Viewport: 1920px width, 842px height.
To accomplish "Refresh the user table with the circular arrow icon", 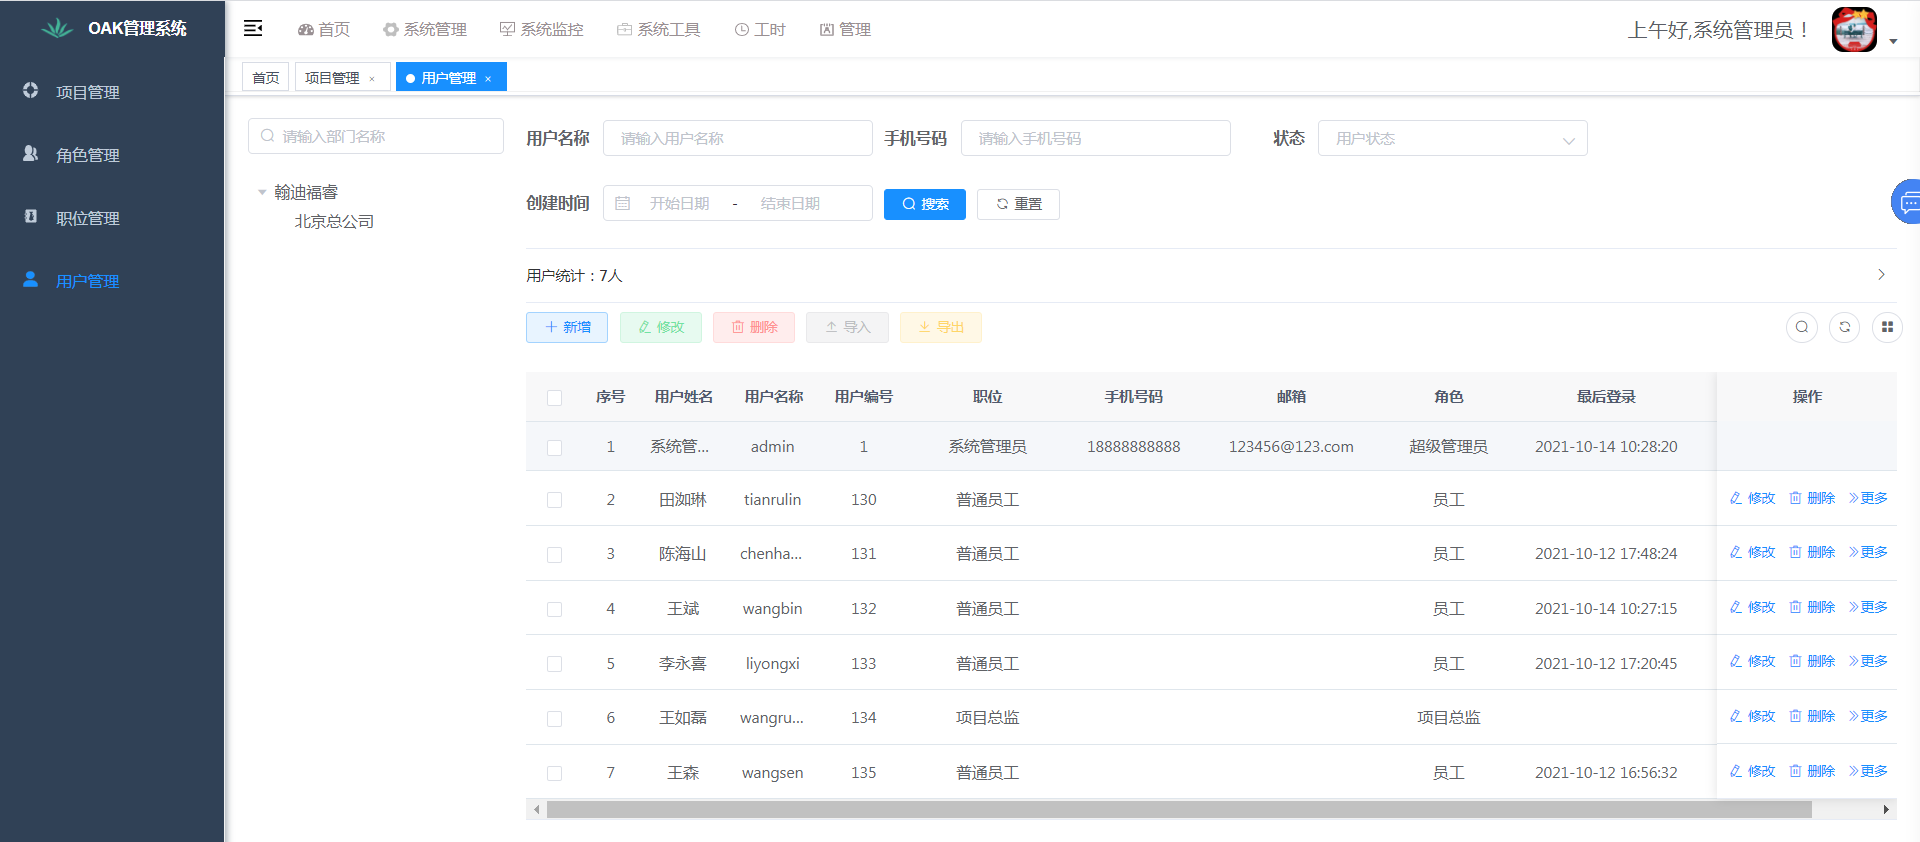I will [x=1844, y=327].
